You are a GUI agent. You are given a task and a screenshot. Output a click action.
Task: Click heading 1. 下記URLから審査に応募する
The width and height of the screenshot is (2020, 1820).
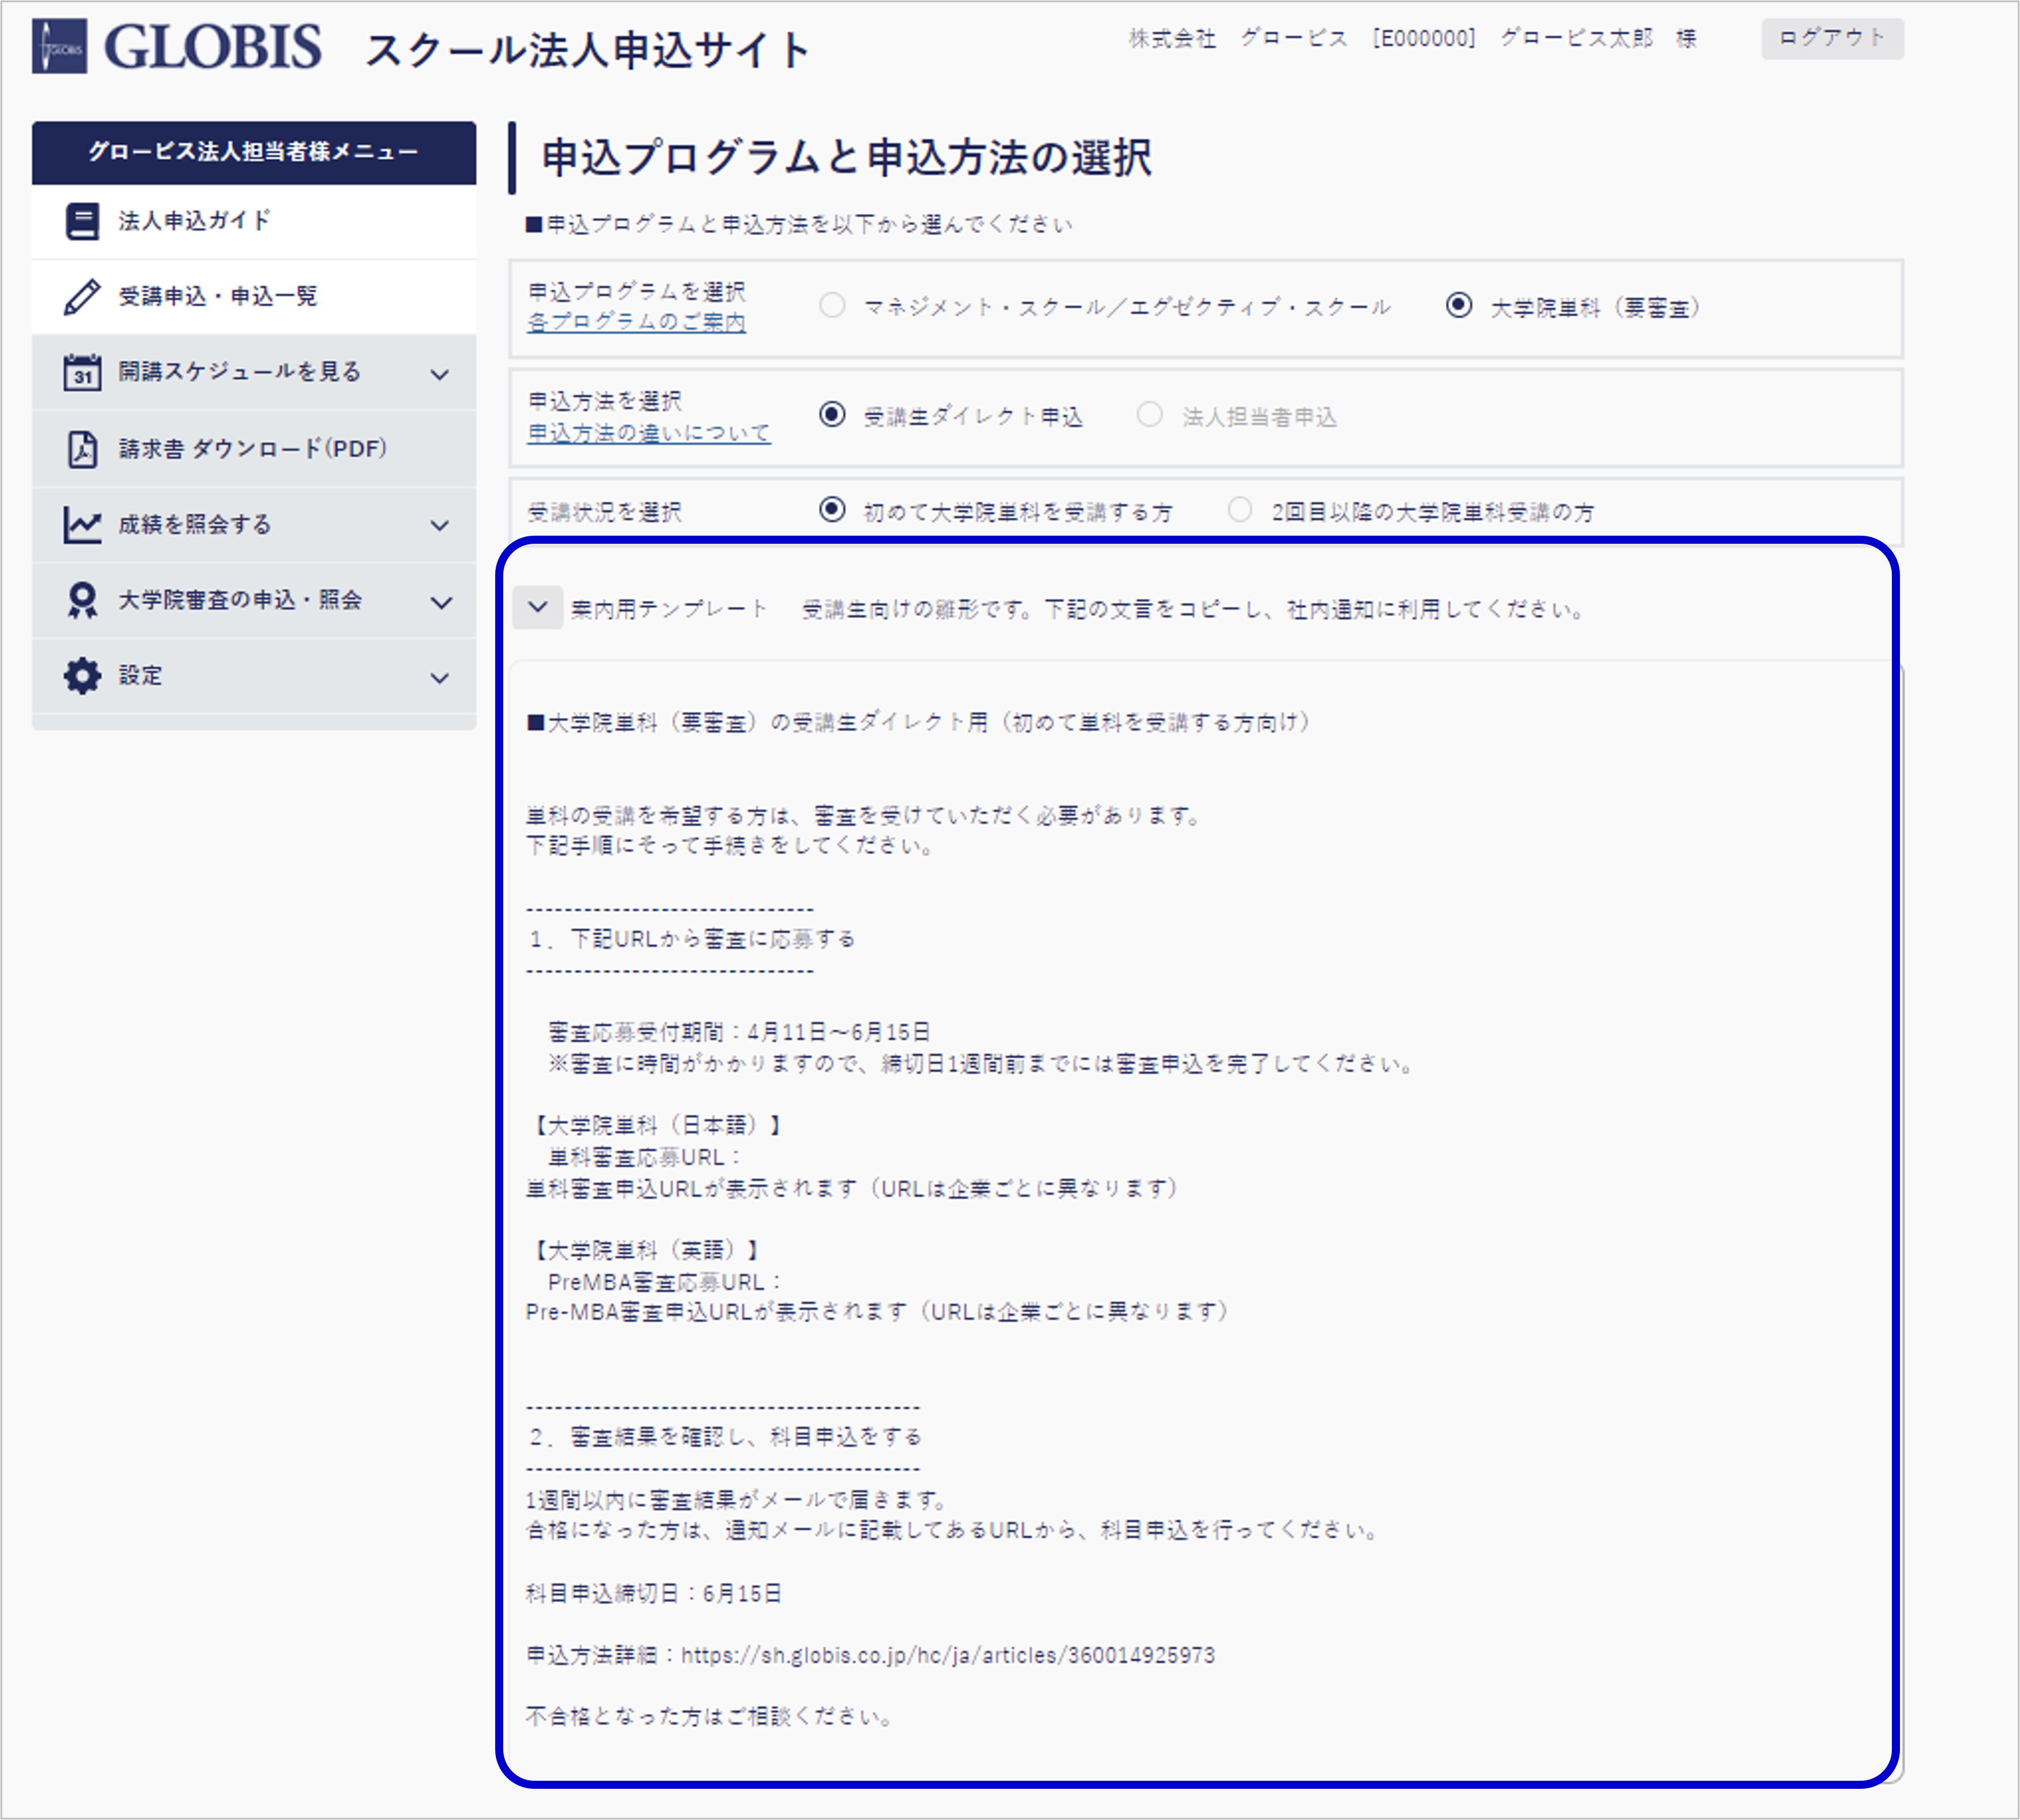(692, 940)
